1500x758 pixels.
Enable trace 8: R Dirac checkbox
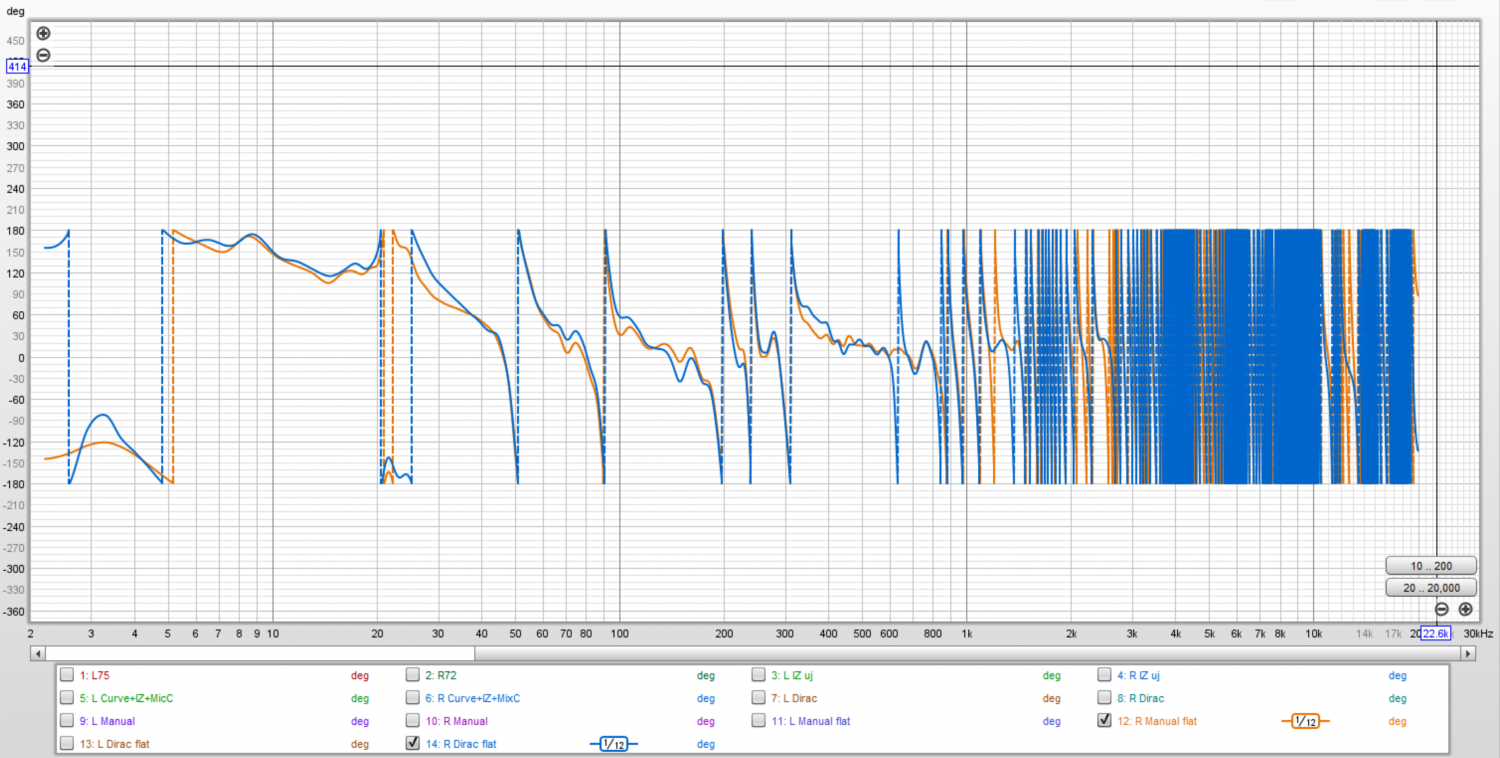point(1105,698)
